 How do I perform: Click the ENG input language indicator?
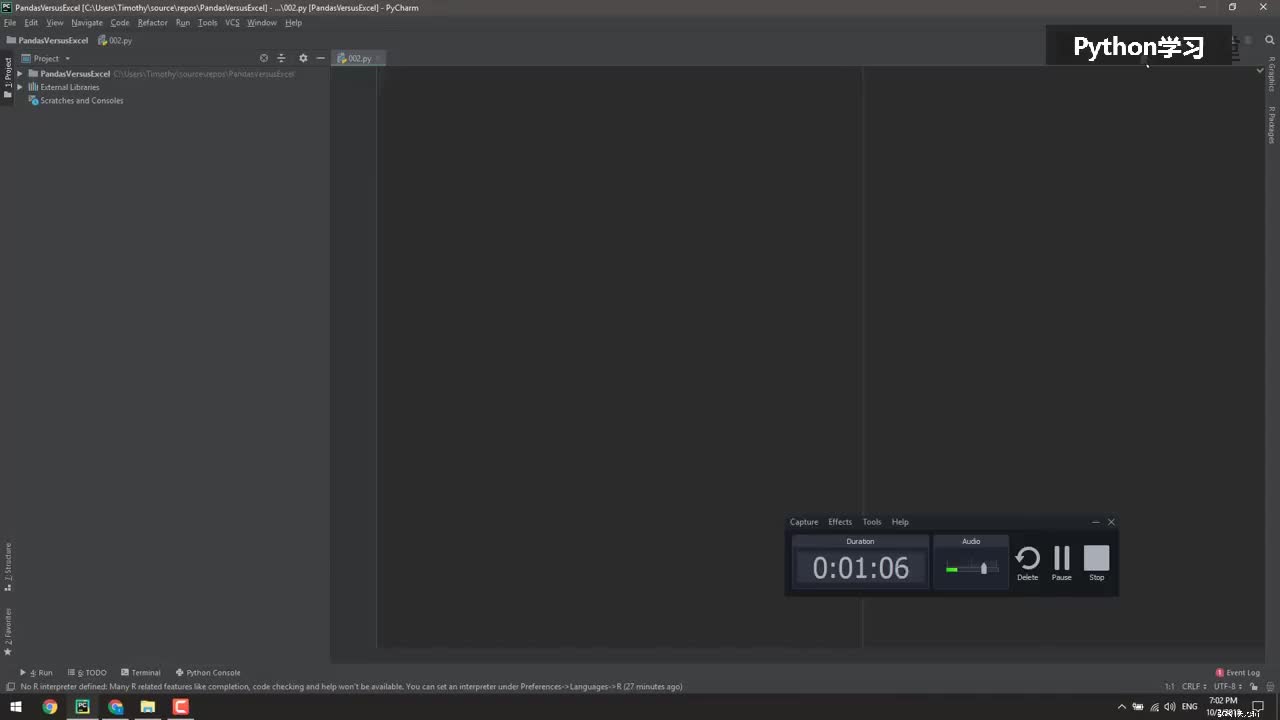point(1190,707)
